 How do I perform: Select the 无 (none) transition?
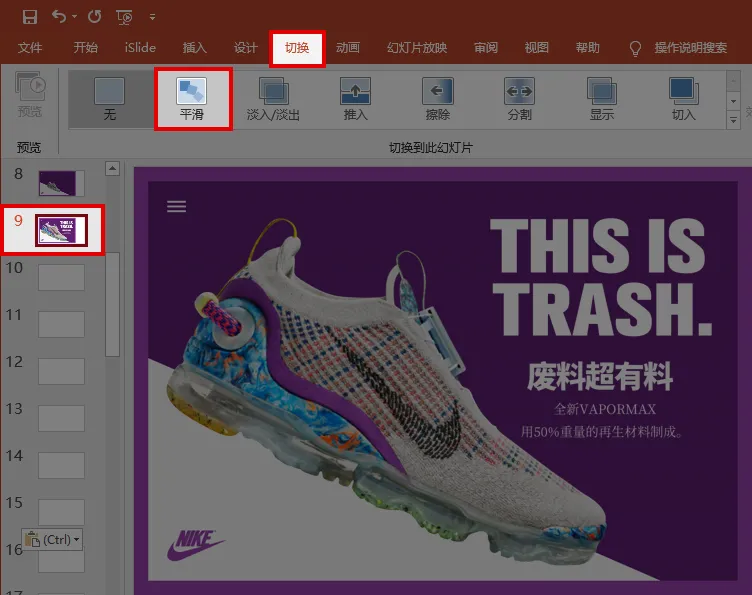click(109, 99)
